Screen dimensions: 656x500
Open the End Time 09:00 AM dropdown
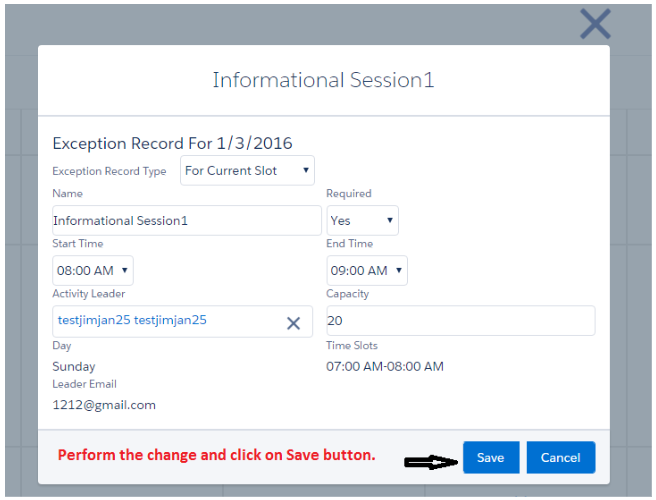click(x=367, y=270)
